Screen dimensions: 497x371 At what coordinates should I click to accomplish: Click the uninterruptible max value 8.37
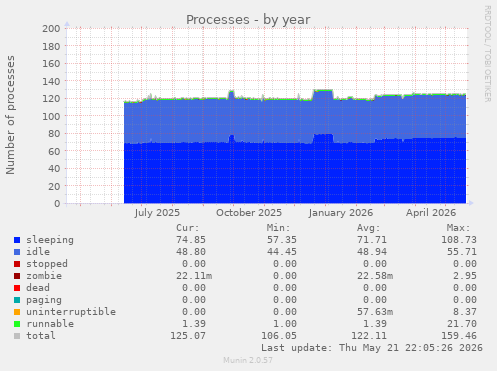[465, 312]
